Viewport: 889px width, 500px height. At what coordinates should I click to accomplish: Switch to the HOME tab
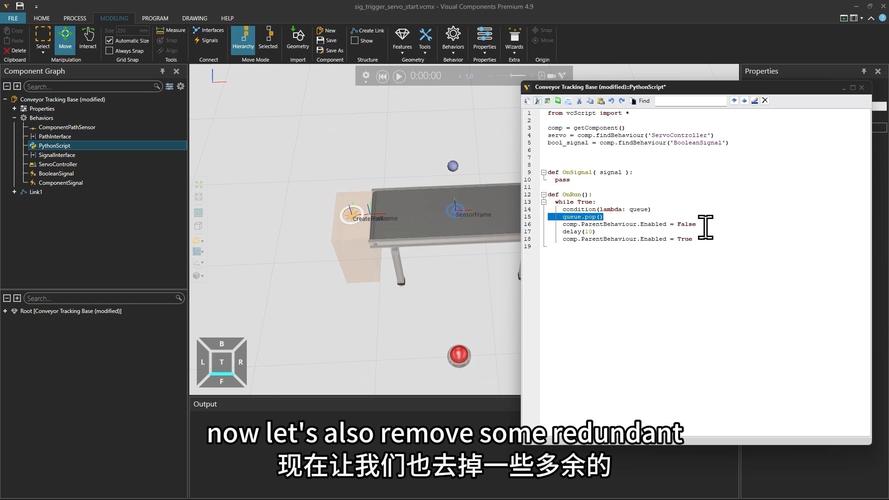[x=41, y=18]
